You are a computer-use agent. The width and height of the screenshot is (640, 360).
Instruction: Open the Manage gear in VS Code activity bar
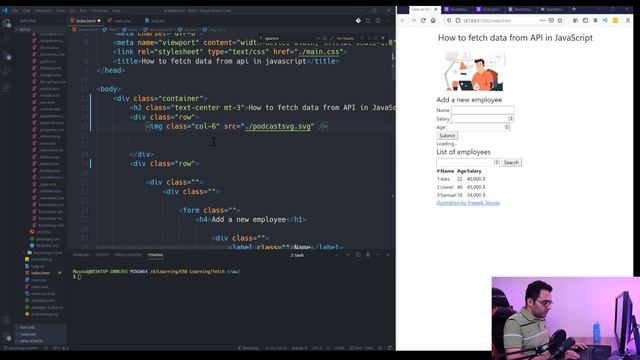pyautogui.click(x=7, y=337)
